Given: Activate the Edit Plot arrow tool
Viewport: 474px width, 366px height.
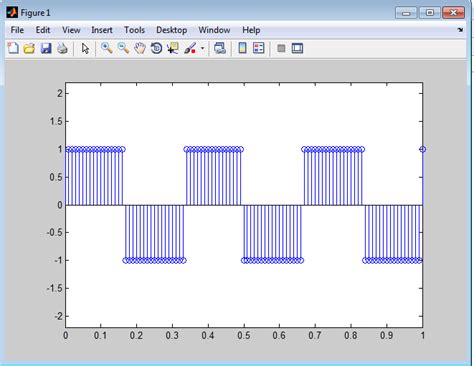Looking at the screenshot, I should tap(85, 49).
